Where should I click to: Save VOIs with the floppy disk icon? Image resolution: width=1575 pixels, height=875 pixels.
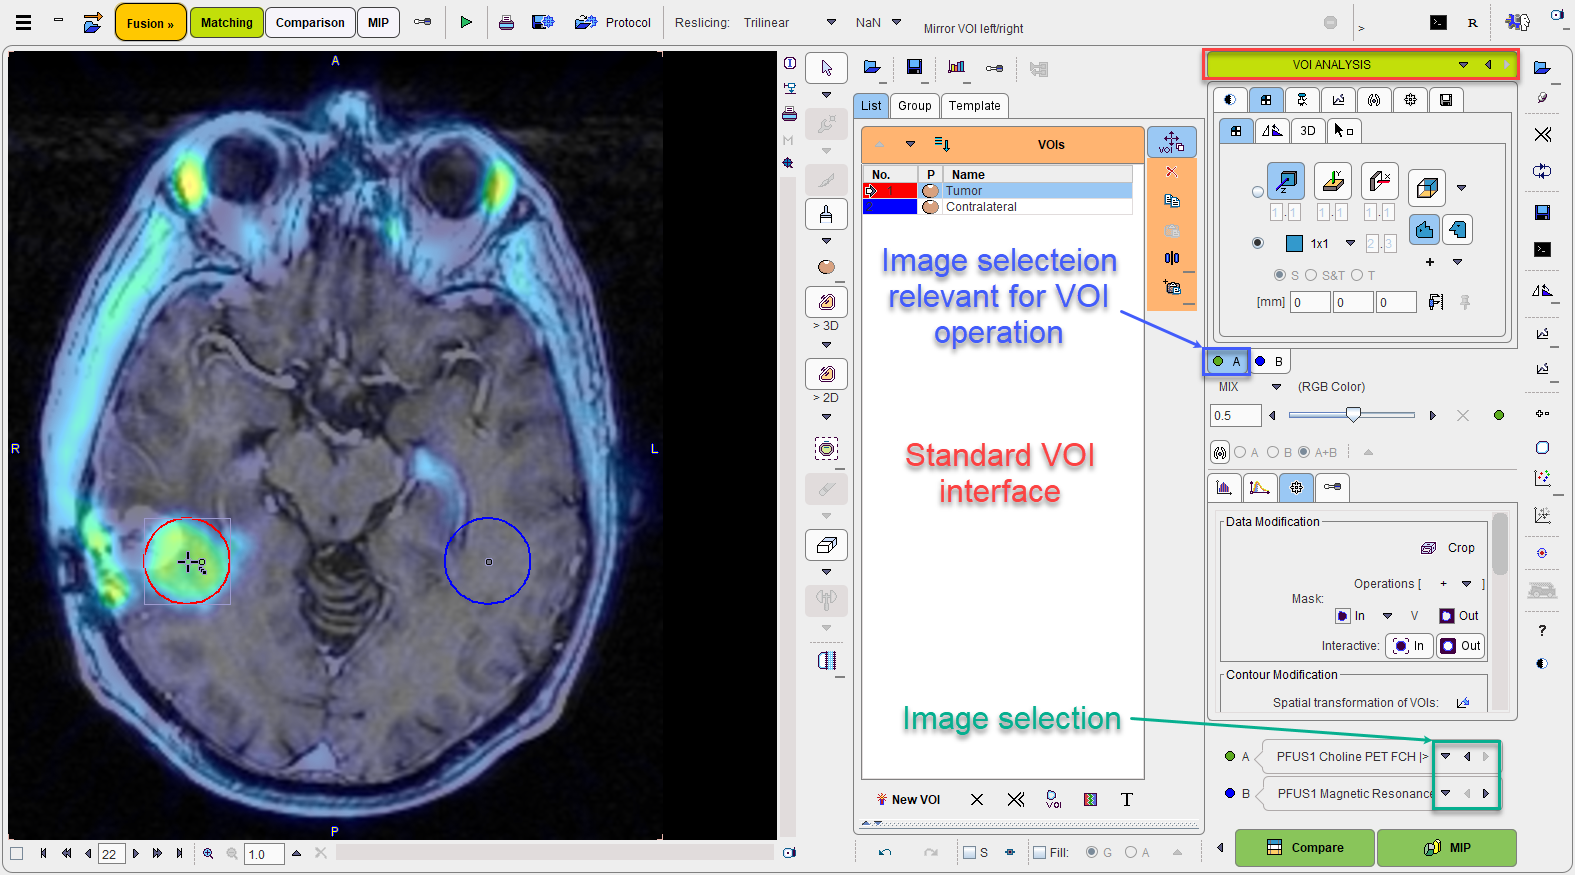pyautogui.click(x=914, y=67)
